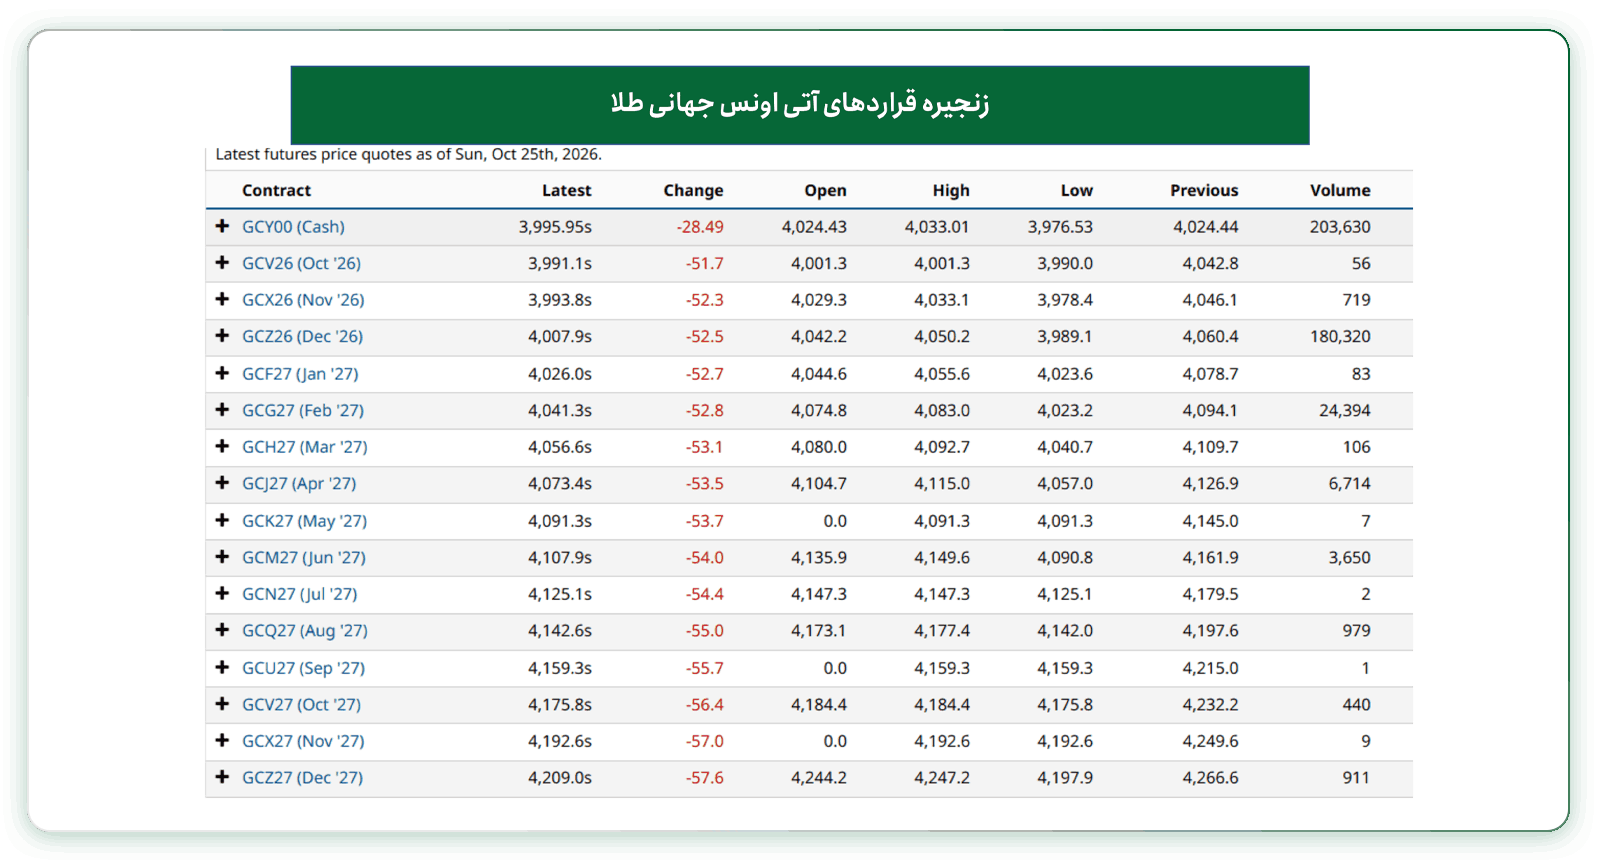Viewport: 1600px width, 863px height.
Task: Expand the GCG27 (Feb '27) row
Action: pos(222,410)
